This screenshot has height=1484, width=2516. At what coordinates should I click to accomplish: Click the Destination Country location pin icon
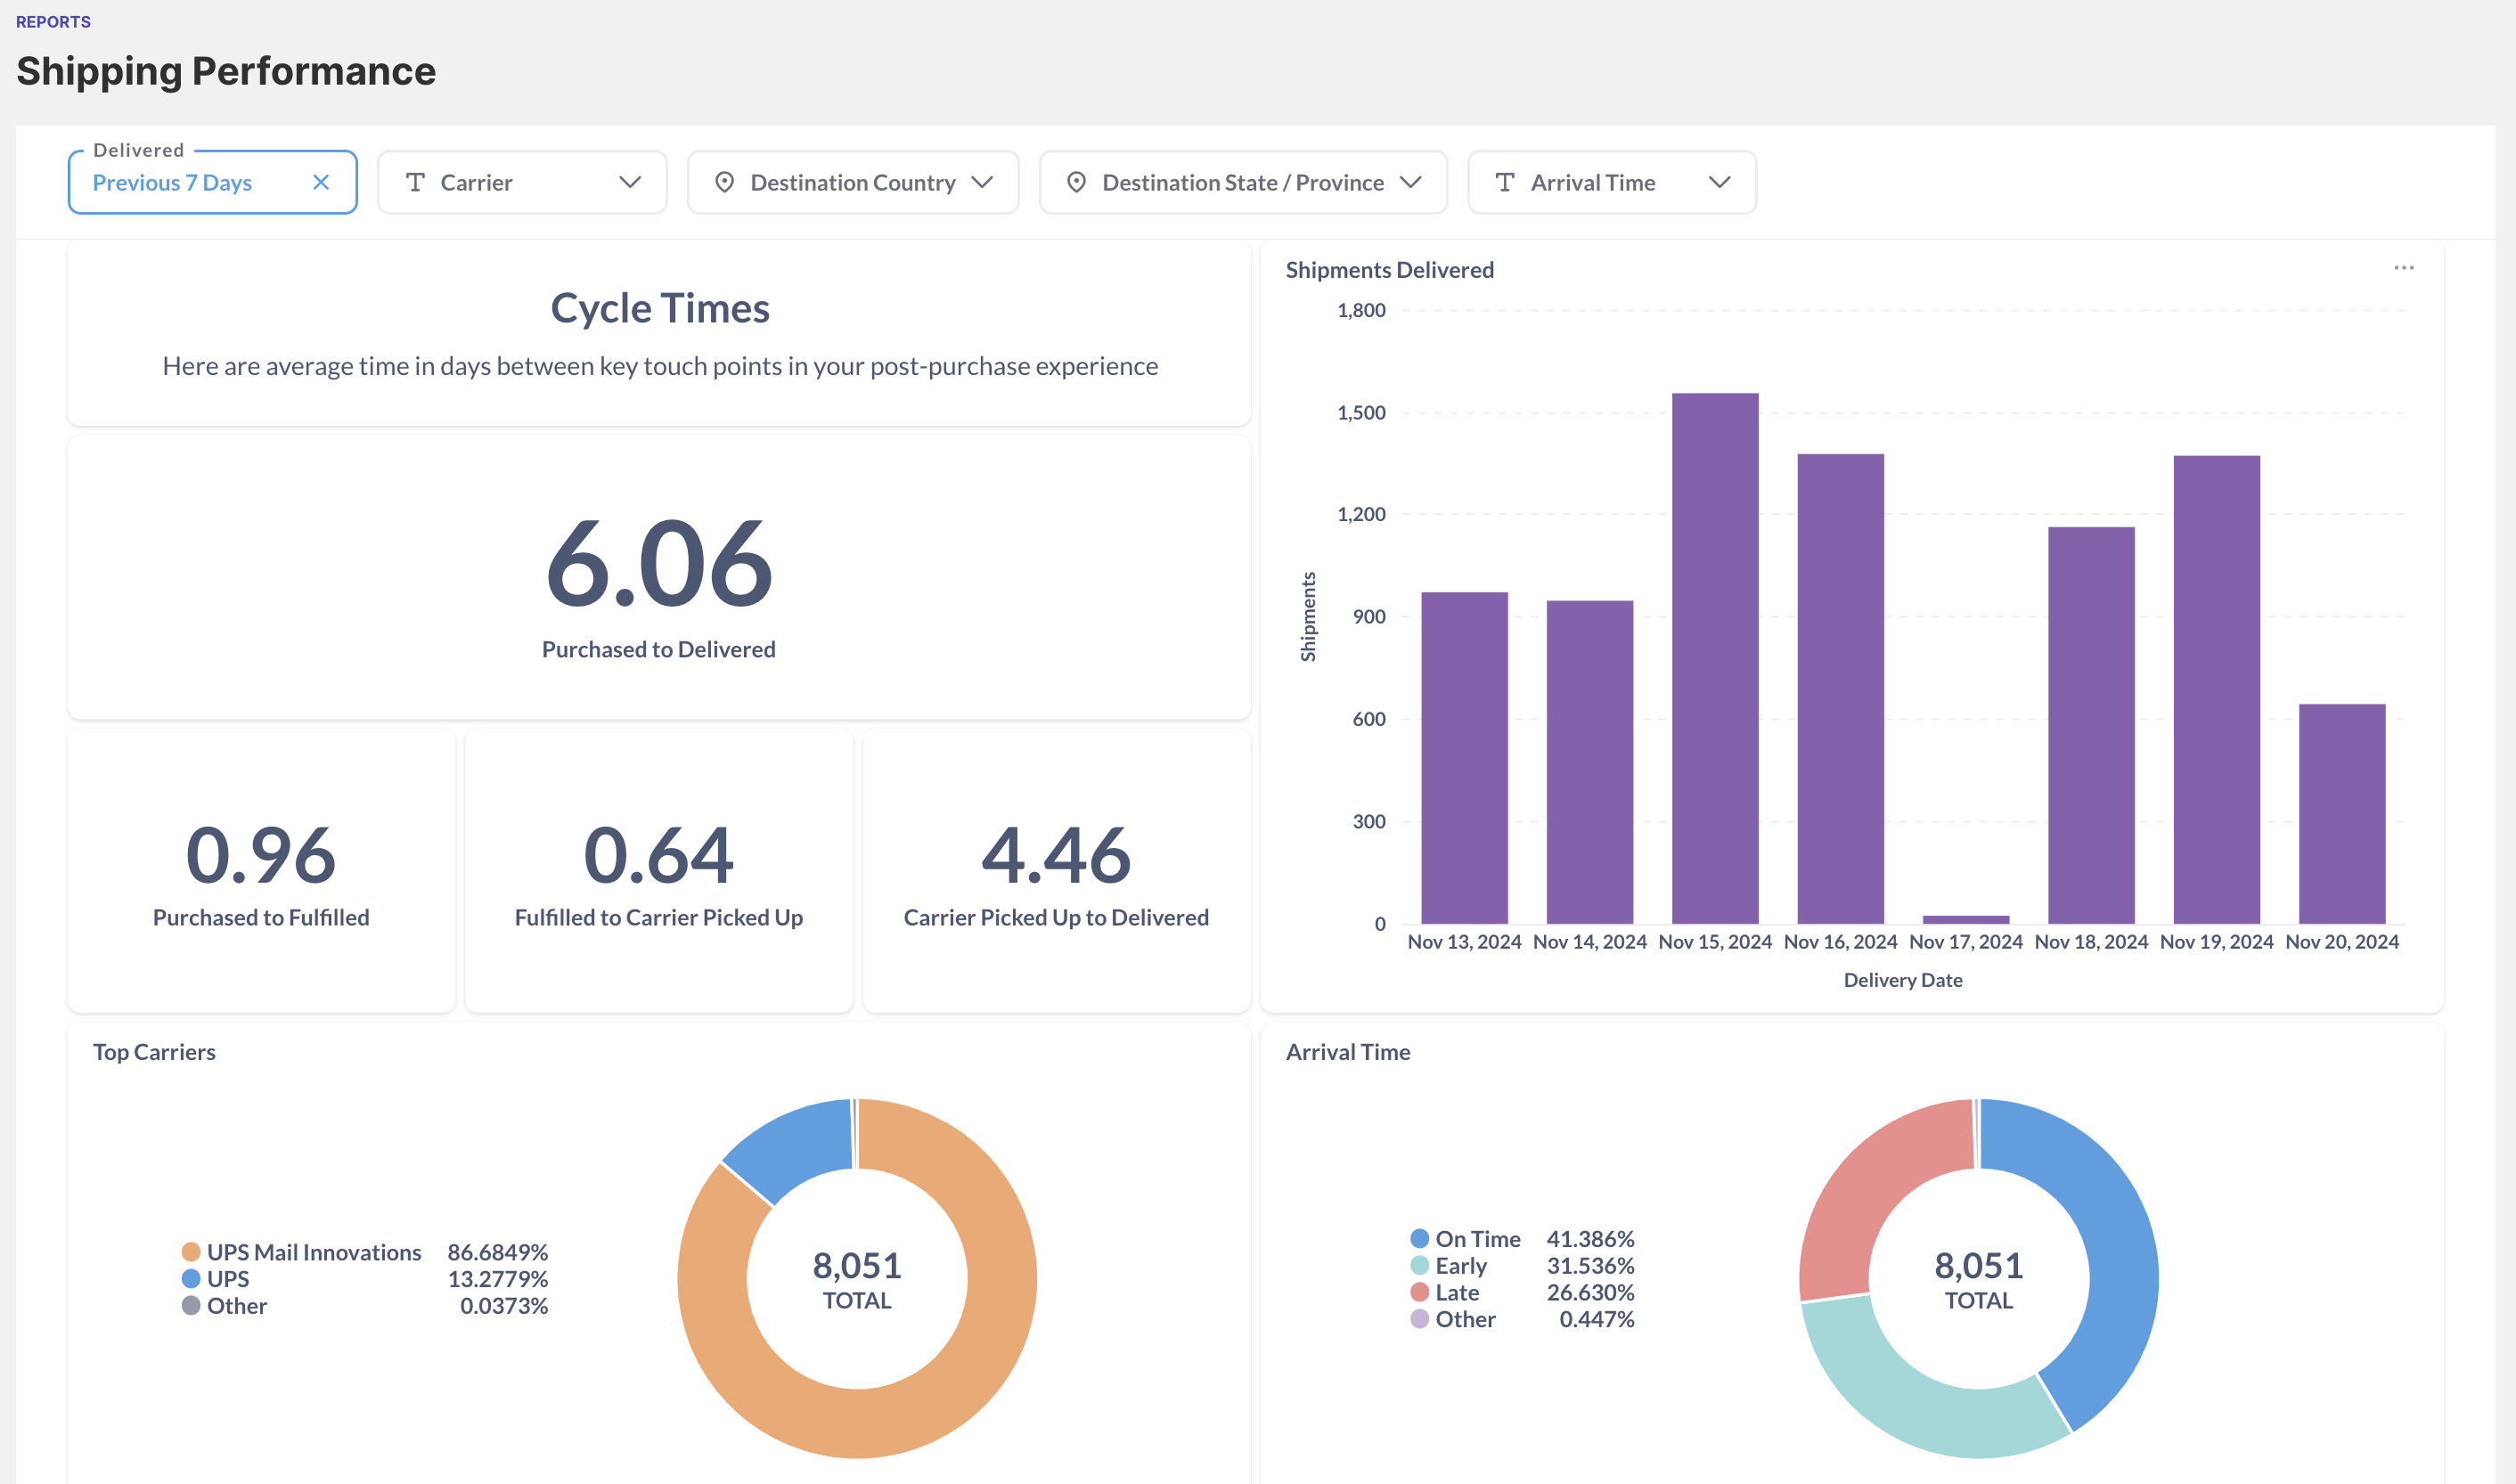tap(725, 182)
